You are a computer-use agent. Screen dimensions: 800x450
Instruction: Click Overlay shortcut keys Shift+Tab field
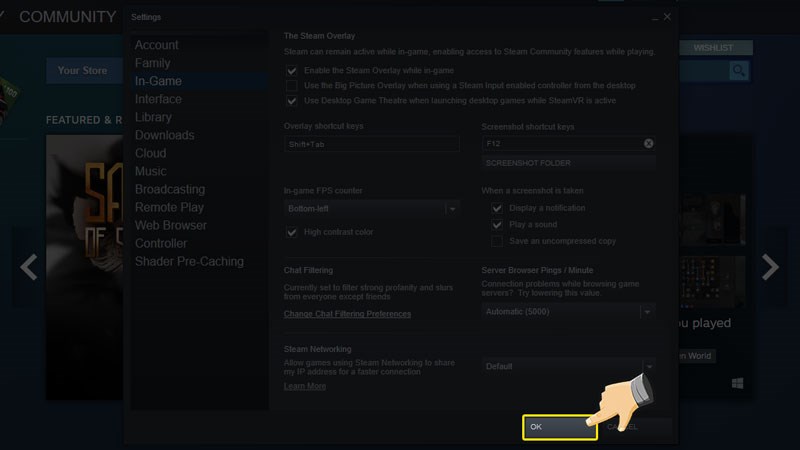coord(371,144)
